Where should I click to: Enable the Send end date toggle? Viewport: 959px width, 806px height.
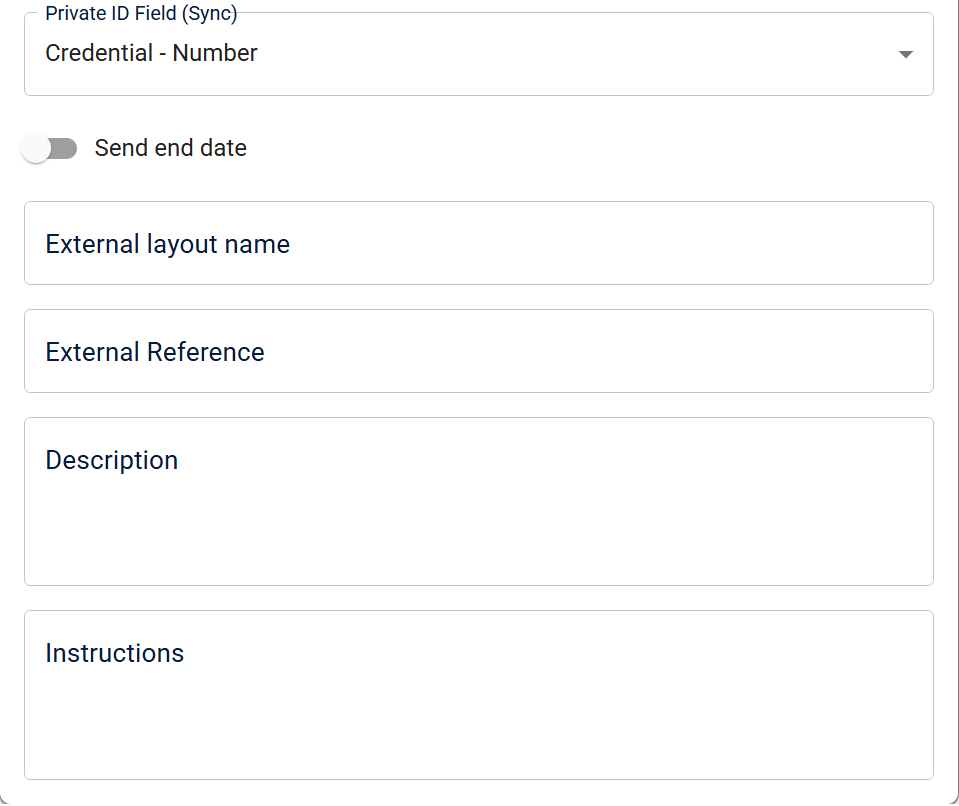tap(48, 148)
